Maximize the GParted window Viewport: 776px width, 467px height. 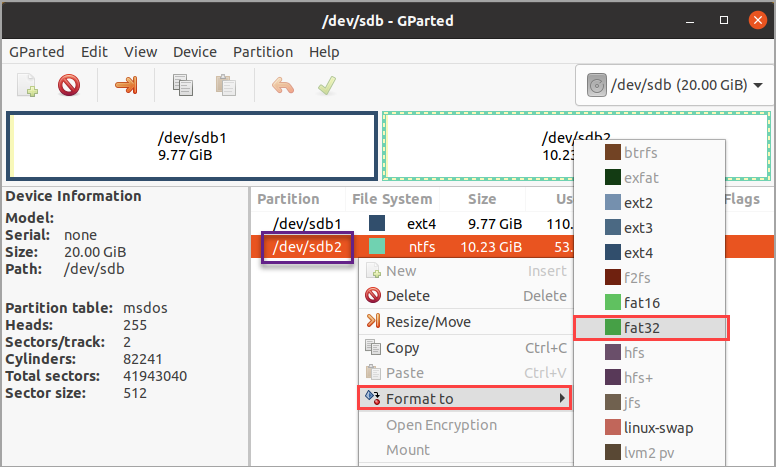(724, 20)
